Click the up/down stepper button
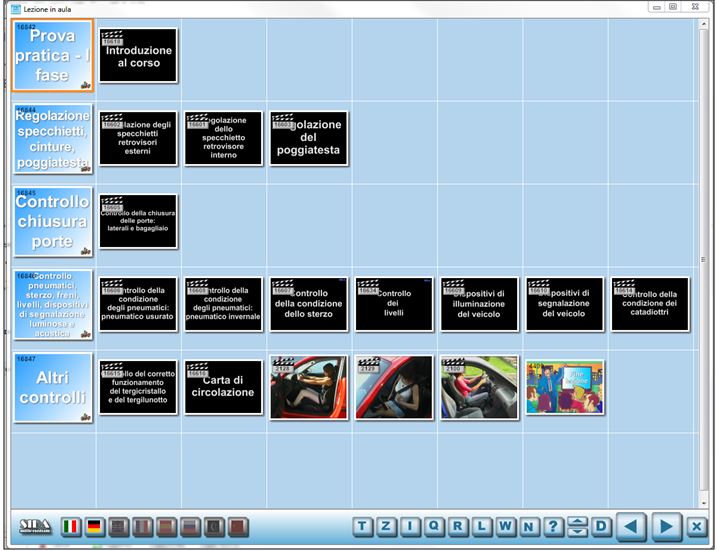This screenshot has width=717, height=551. 577,527
